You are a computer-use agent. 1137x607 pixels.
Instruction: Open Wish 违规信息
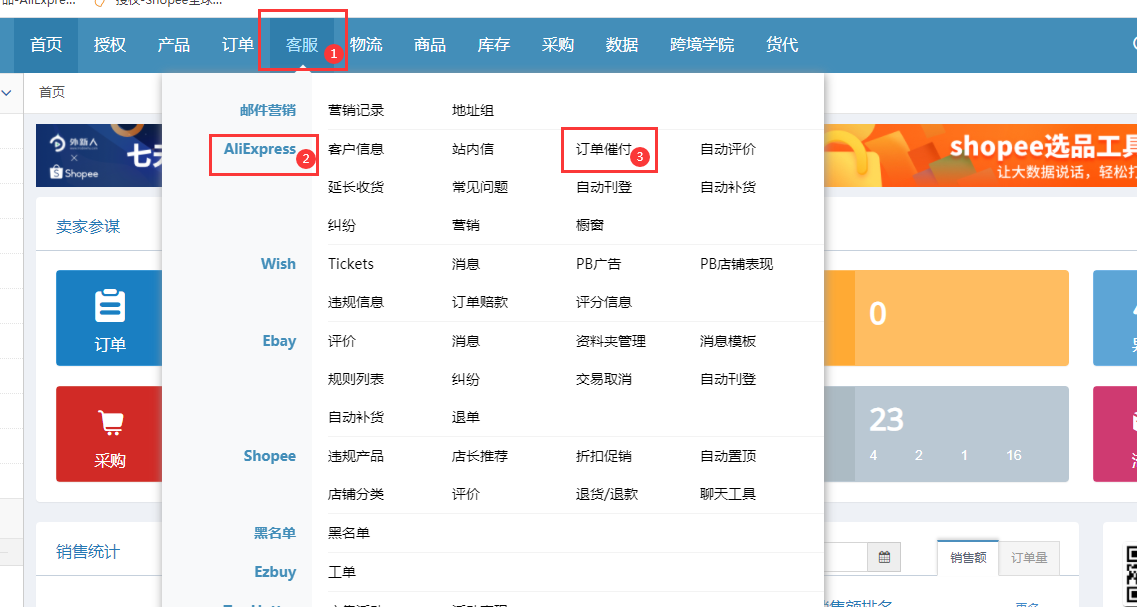(x=355, y=302)
